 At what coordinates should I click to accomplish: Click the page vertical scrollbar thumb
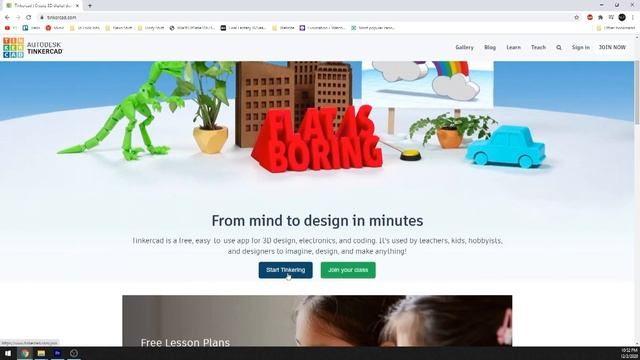pyautogui.click(x=637, y=92)
